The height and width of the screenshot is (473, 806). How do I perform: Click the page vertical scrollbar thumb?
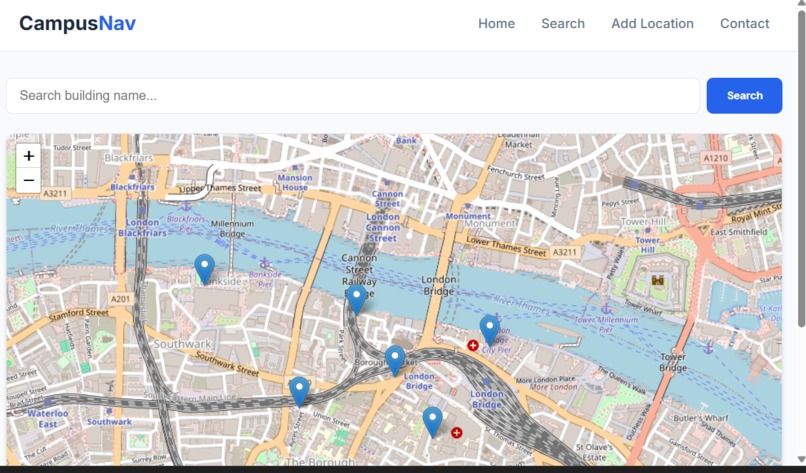(x=801, y=167)
